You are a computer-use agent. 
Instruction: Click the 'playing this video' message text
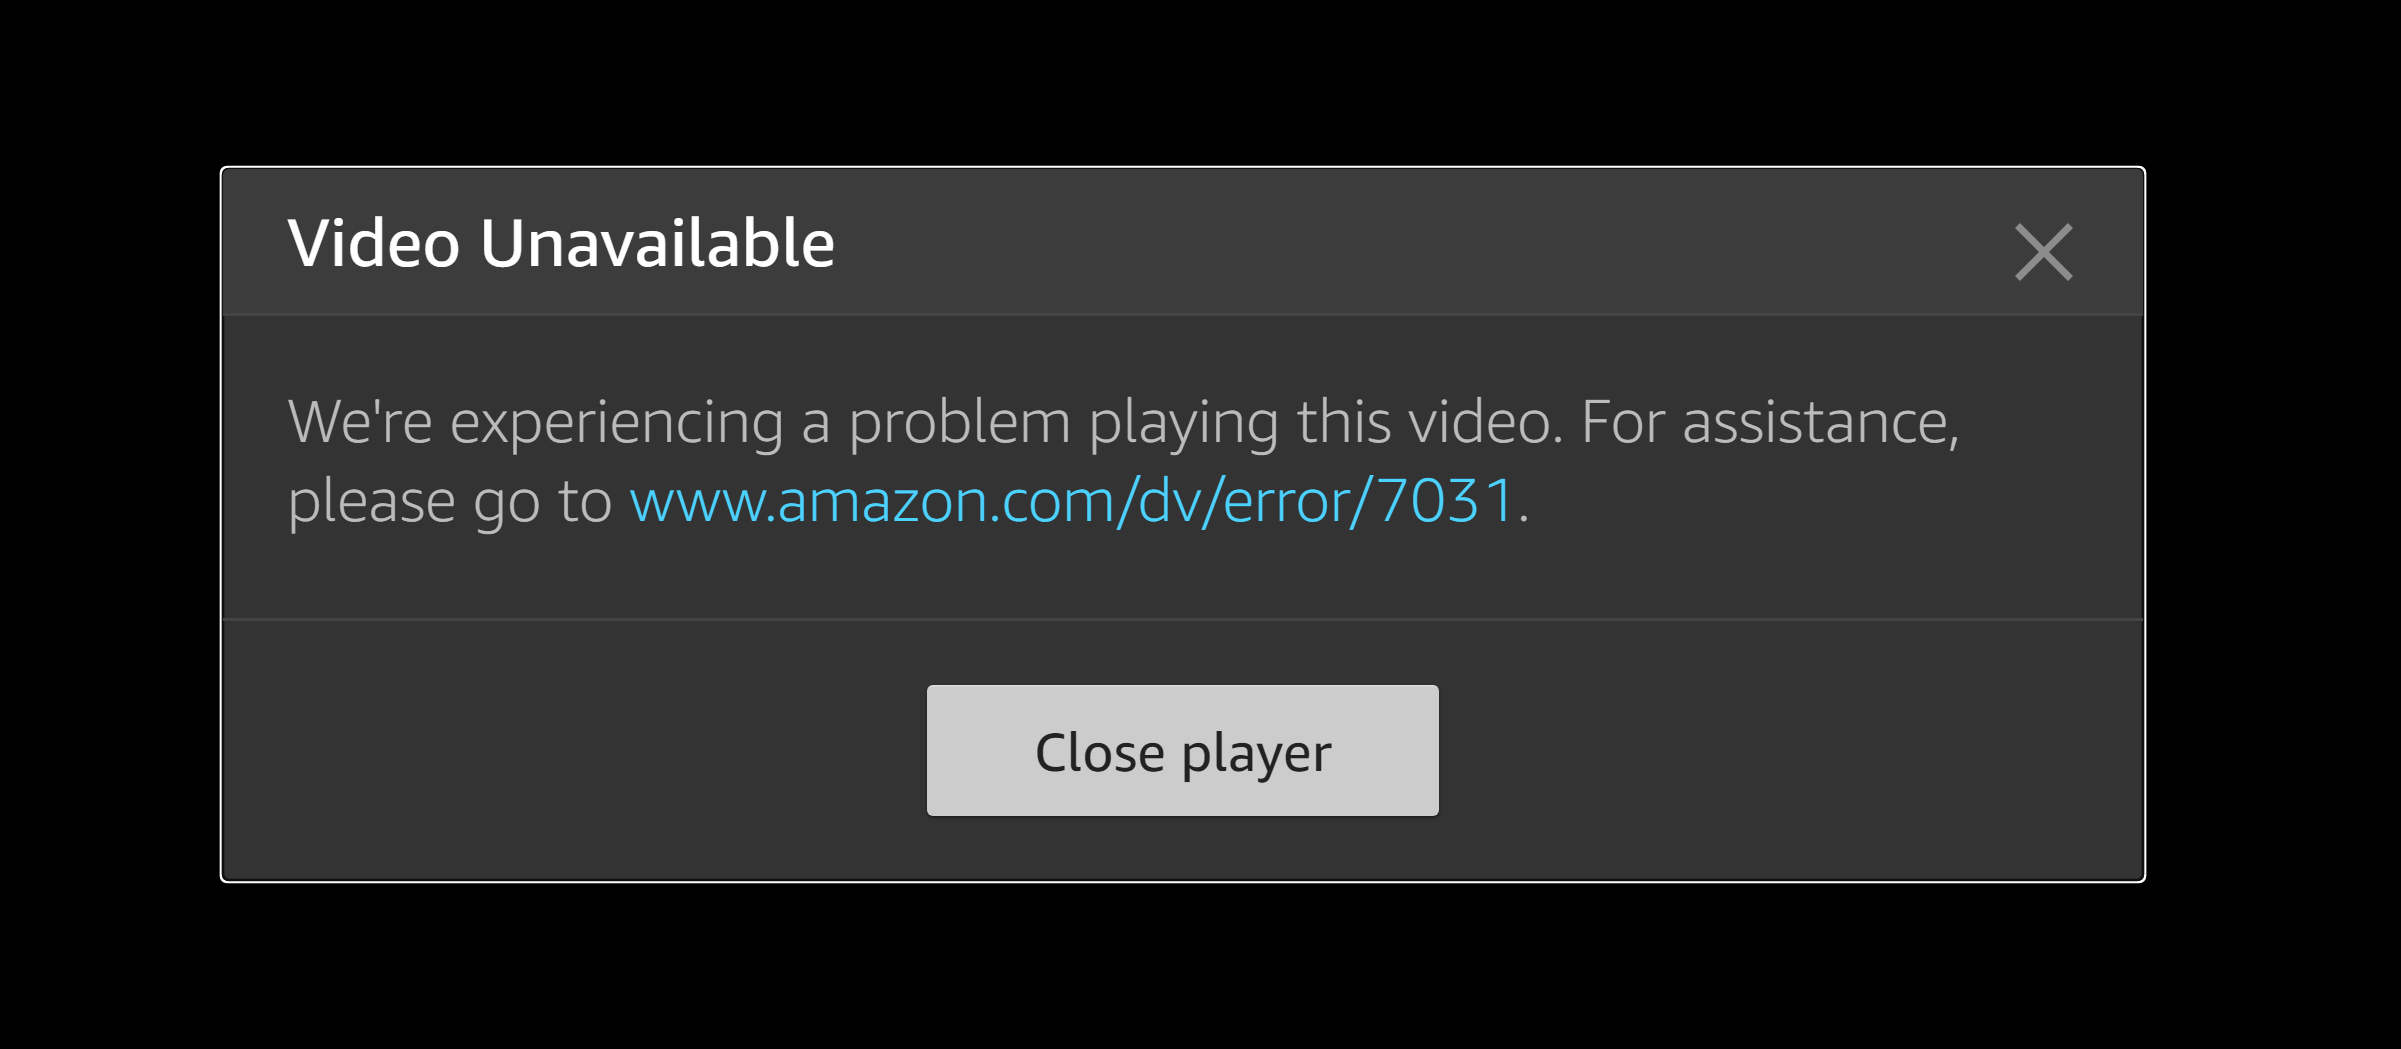point(1325,422)
